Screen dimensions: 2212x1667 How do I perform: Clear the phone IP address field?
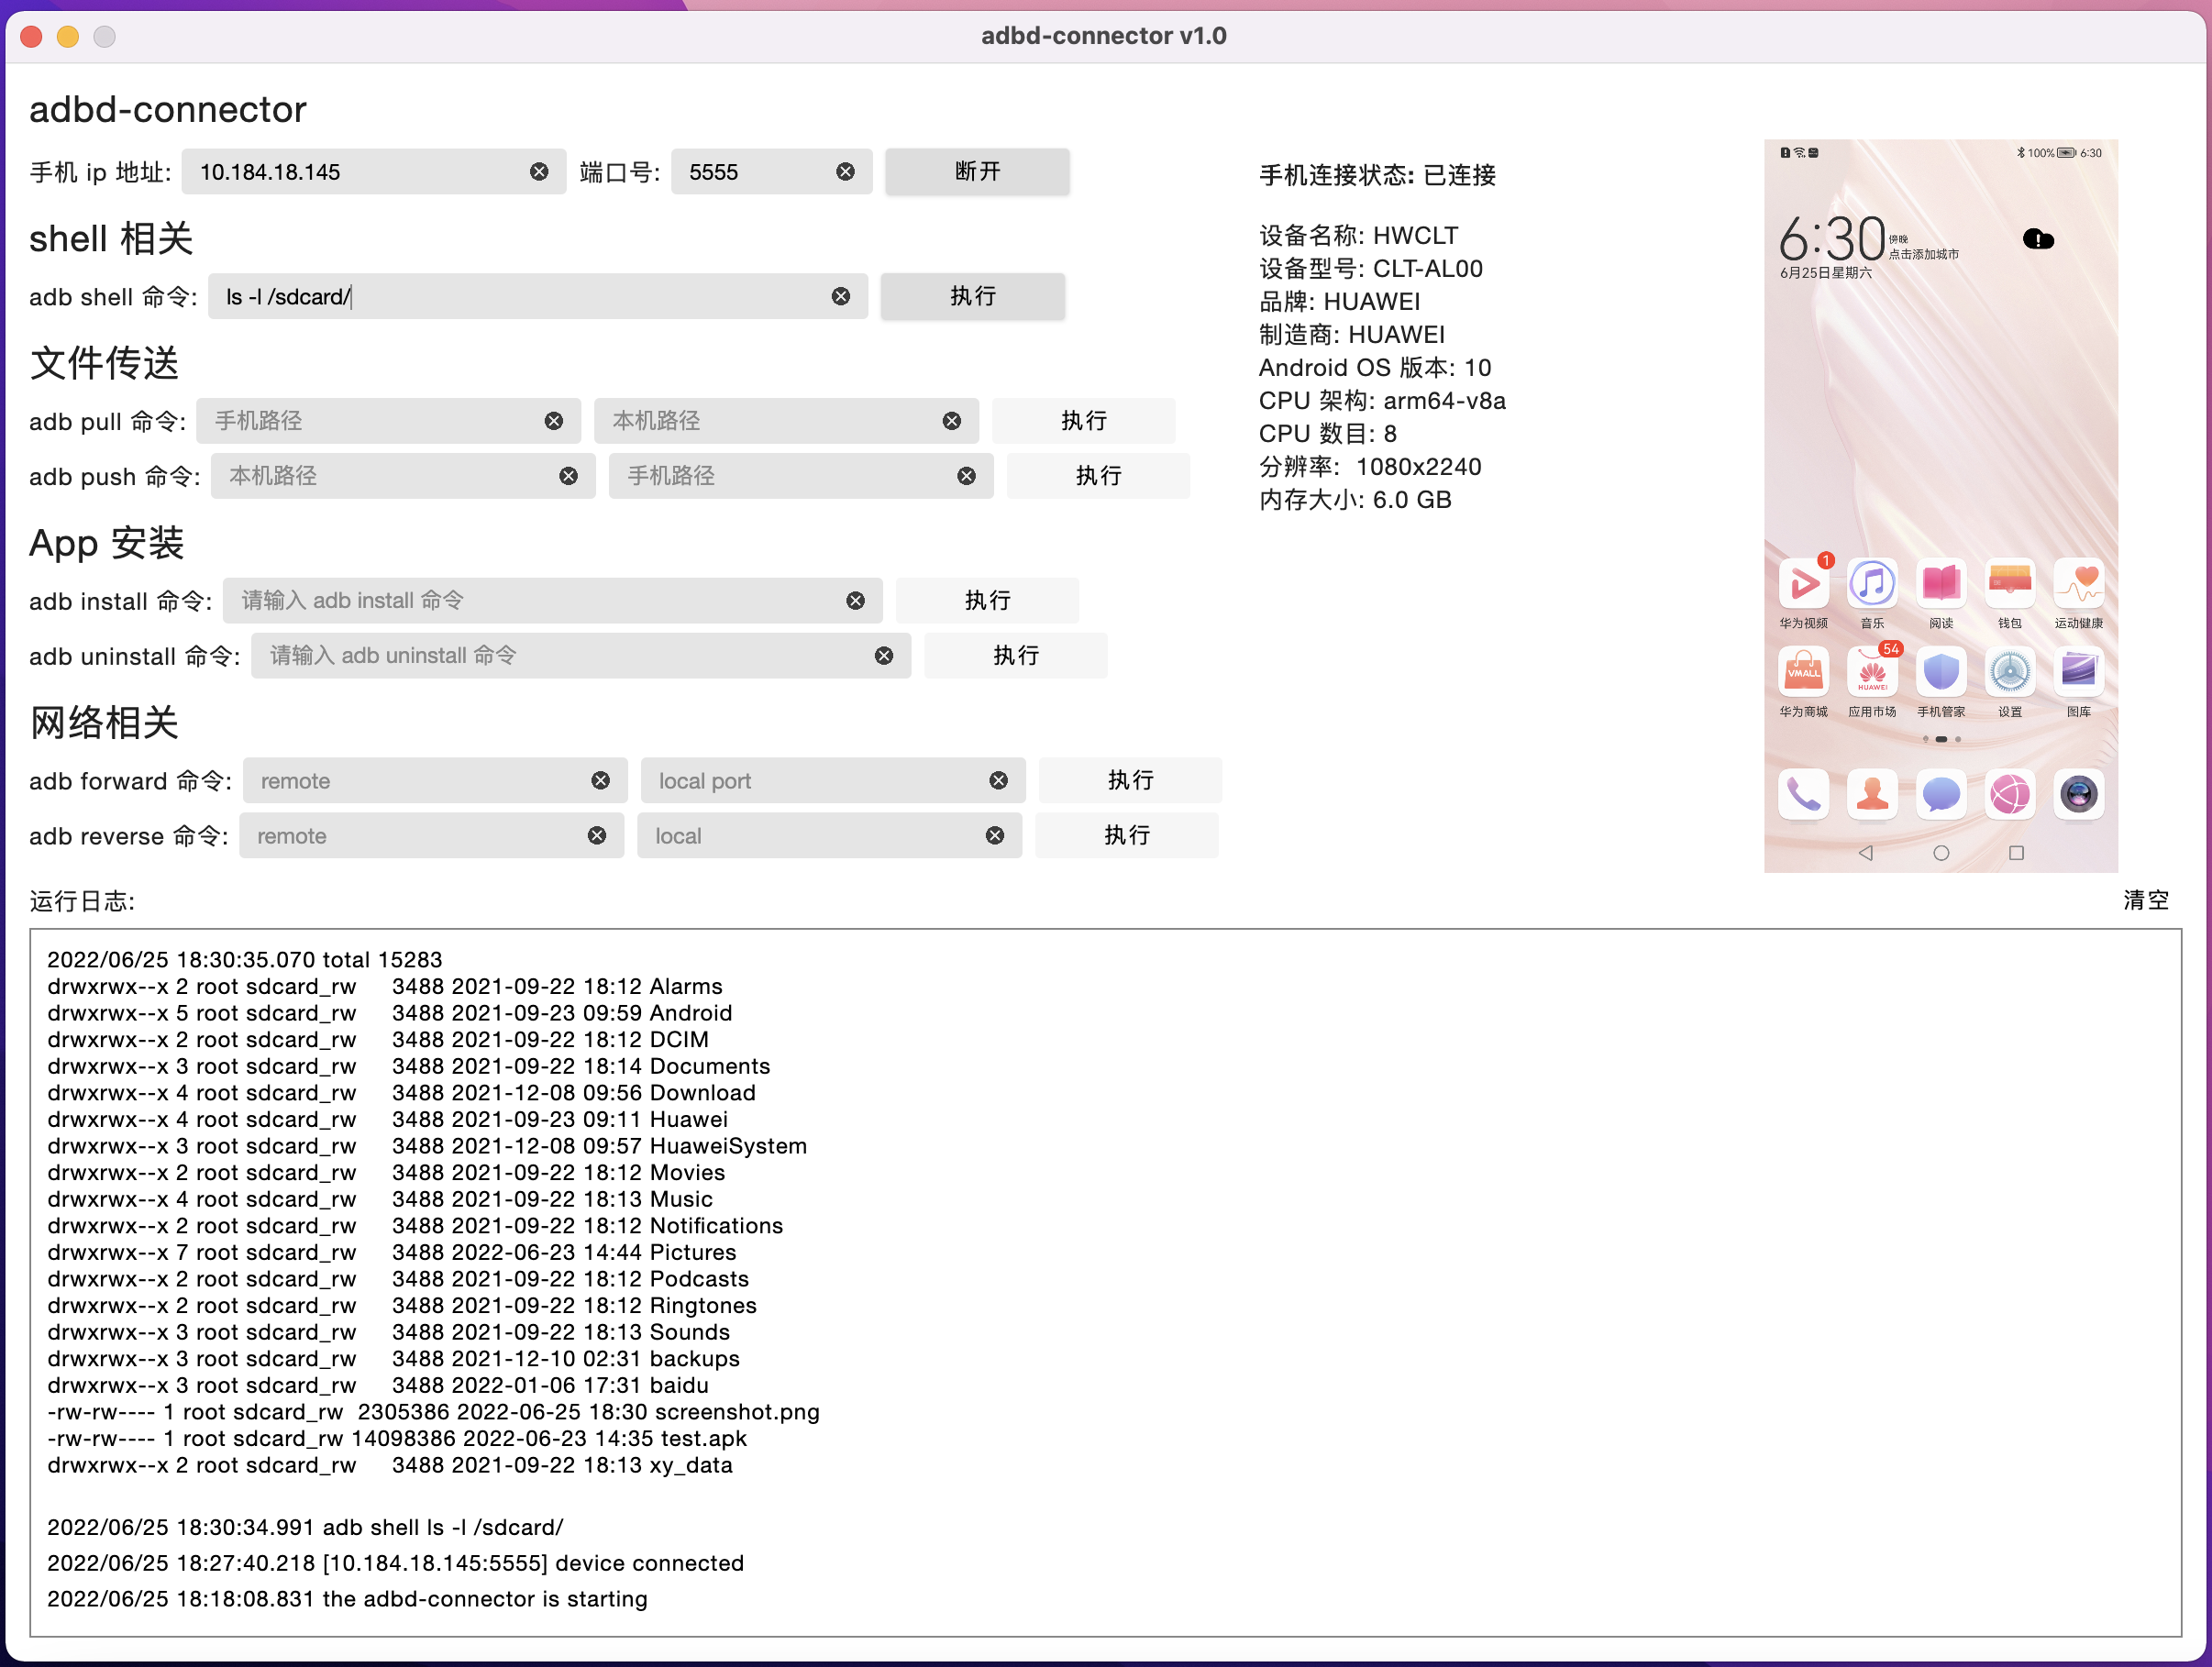click(x=539, y=172)
